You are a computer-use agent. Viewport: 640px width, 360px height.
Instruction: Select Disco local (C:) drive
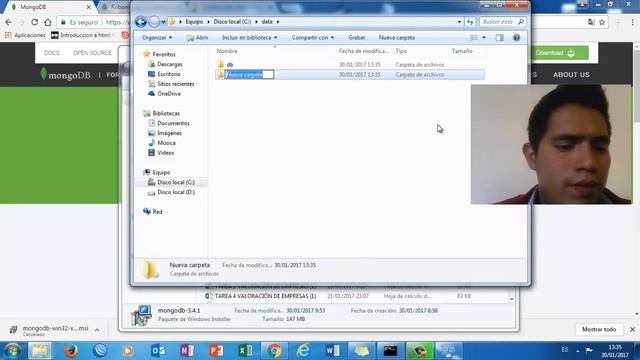pos(171,182)
